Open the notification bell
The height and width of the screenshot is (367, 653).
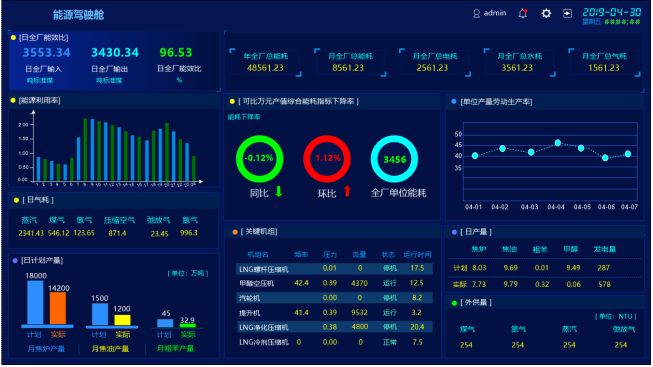point(523,13)
